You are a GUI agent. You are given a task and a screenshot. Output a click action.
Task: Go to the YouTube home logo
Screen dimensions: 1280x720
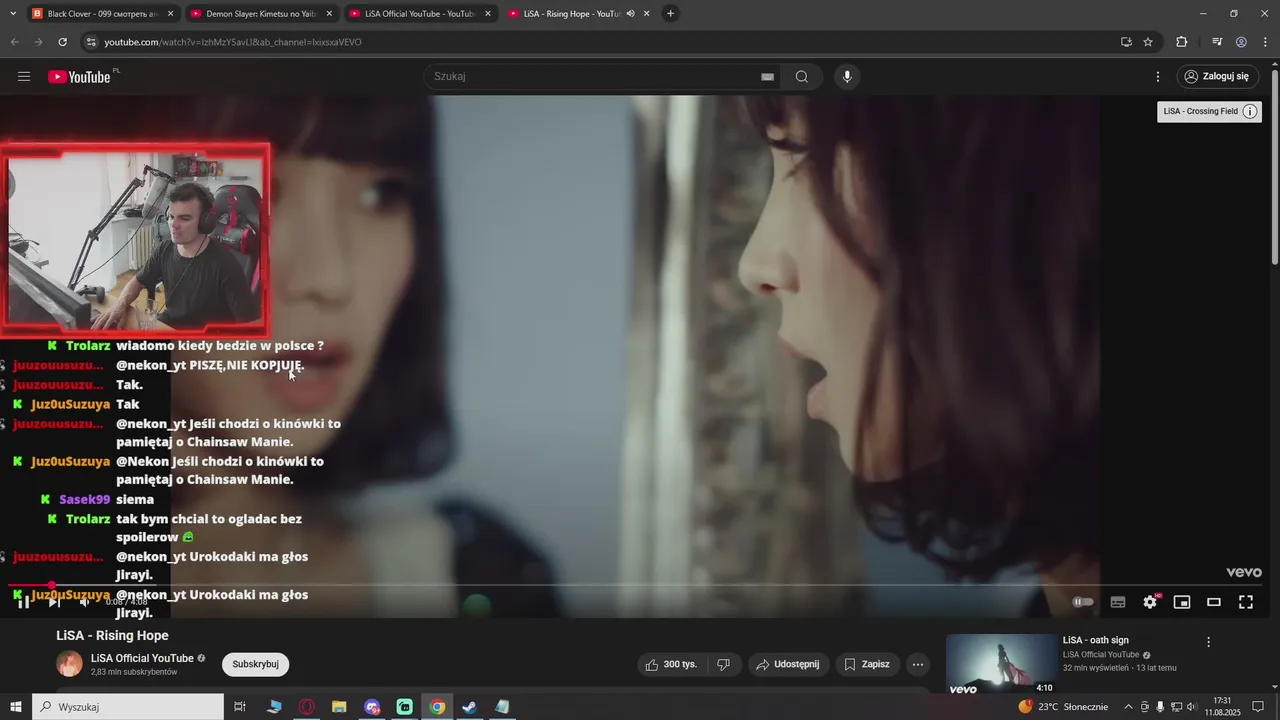(79, 77)
